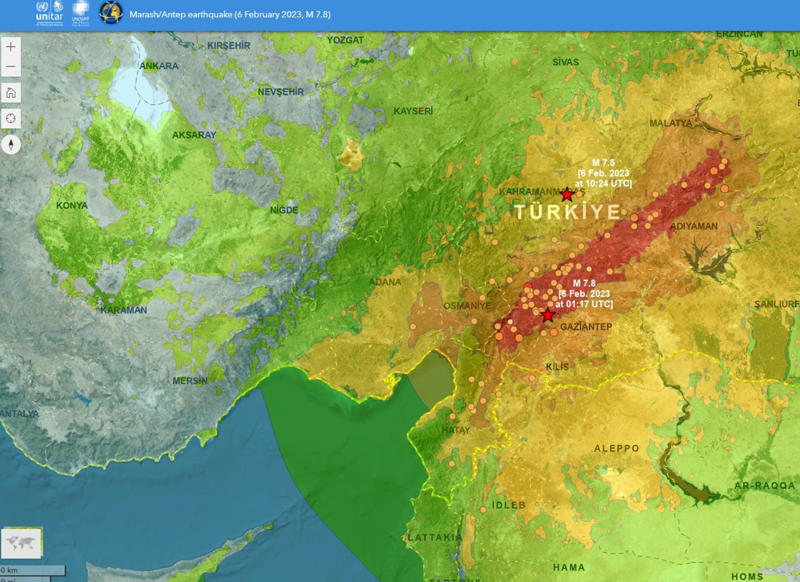Click the UN emblem above the unitar logo
Image resolution: width=800 pixels, height=582 pixels.
click(x=41, y=5)
